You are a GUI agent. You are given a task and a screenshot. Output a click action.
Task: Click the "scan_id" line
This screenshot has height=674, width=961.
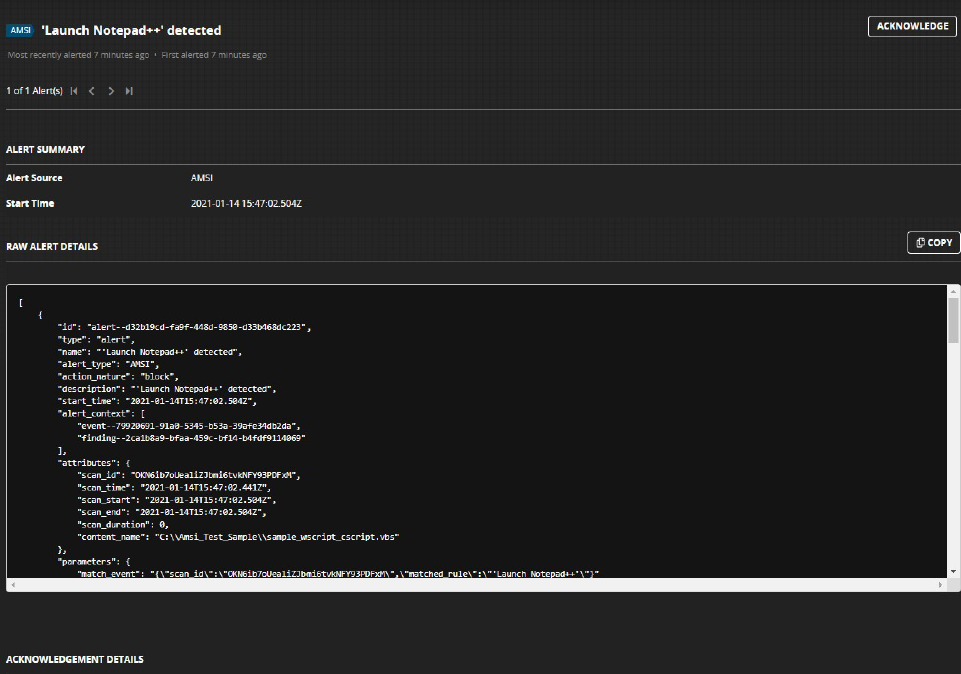click(x=189, y=475)
